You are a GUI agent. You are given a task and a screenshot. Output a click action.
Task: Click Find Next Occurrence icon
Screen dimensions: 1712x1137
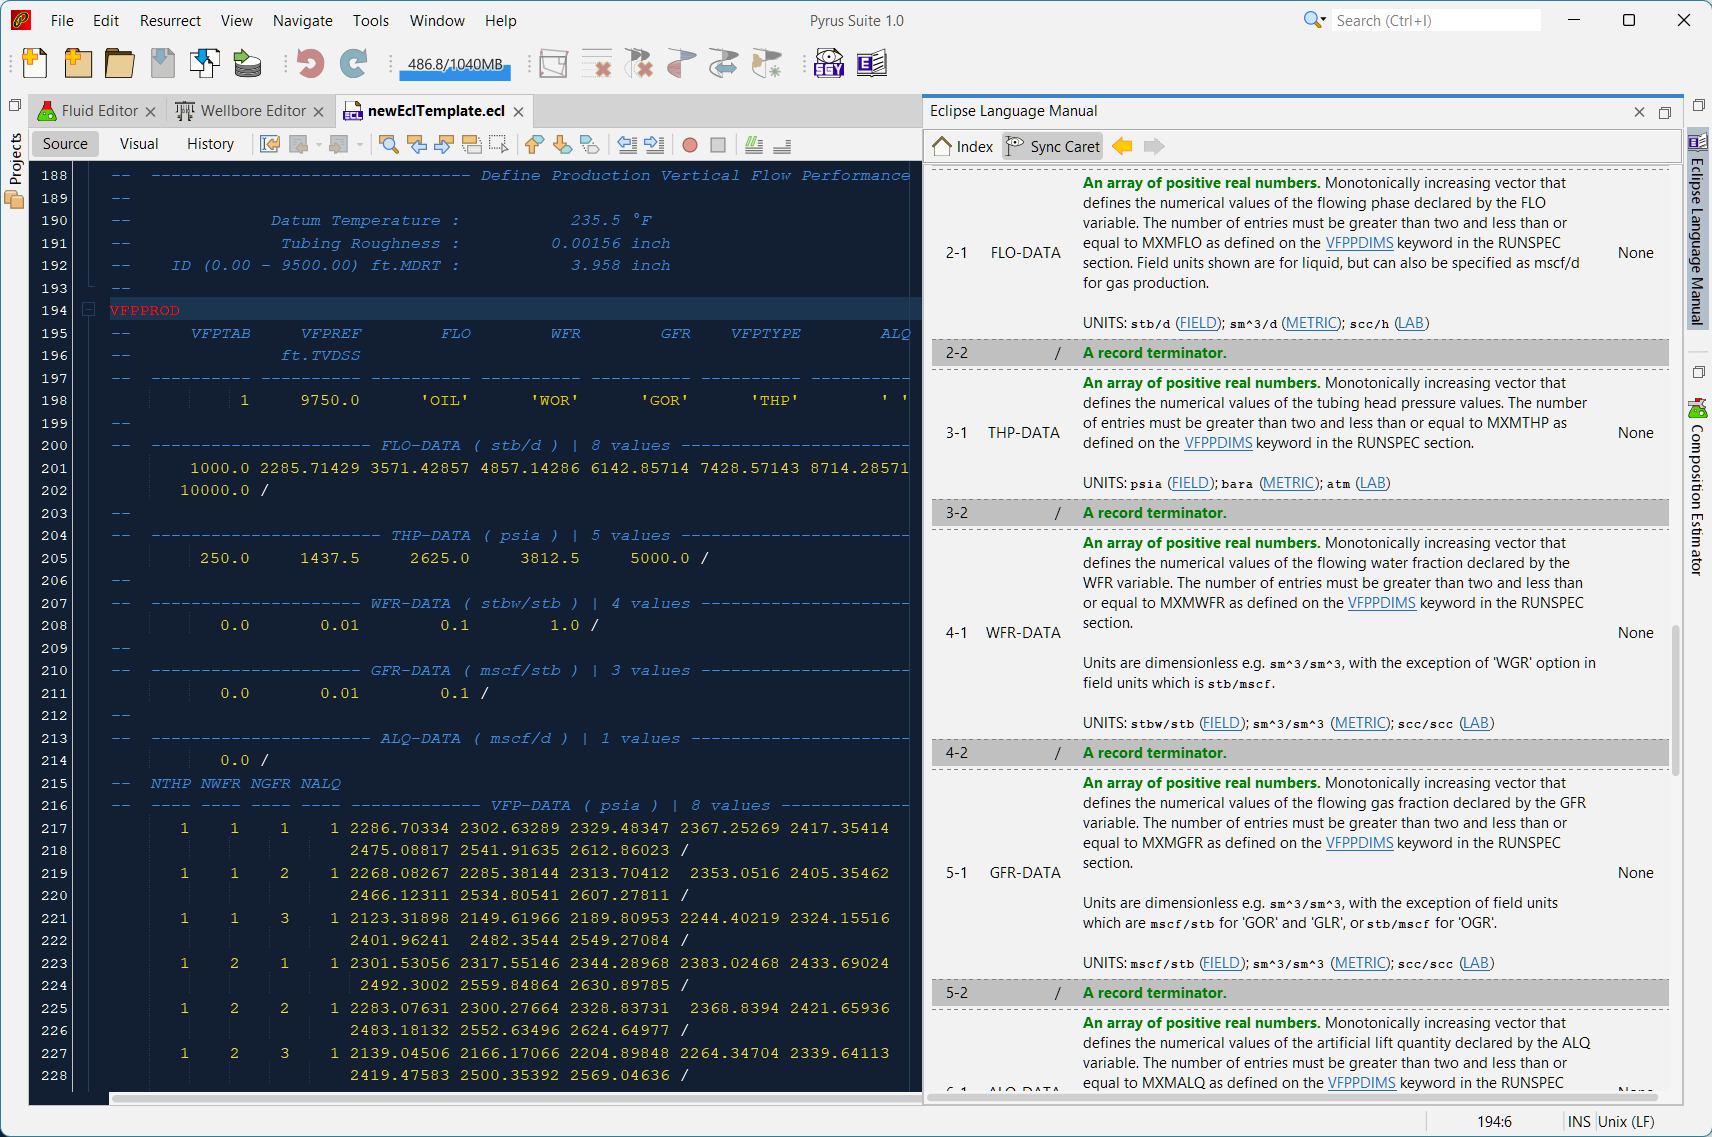(x=444, y=145)
